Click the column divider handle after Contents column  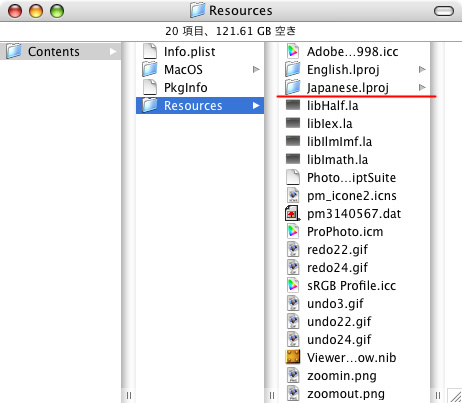tap(129, 395)
